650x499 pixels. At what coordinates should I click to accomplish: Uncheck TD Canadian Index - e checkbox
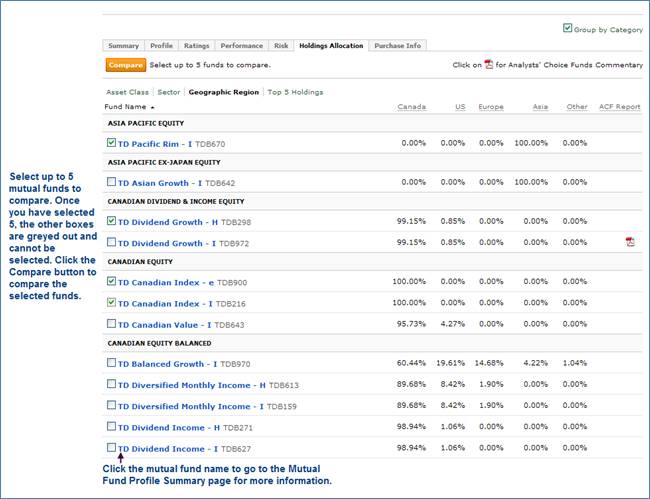click(111, 281)
